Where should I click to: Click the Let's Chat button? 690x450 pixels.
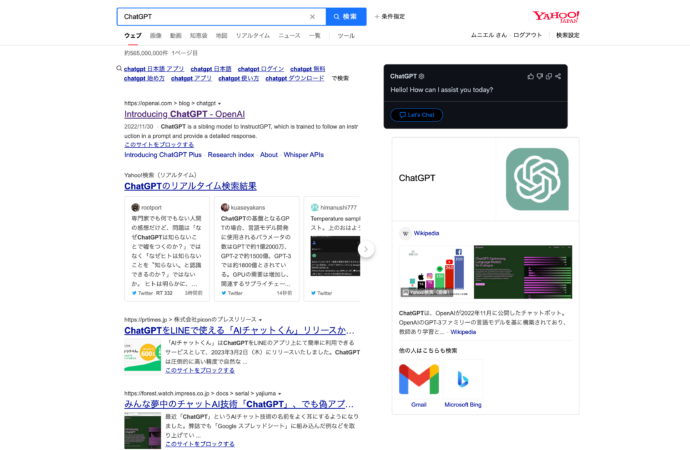(x=416, y=115)
